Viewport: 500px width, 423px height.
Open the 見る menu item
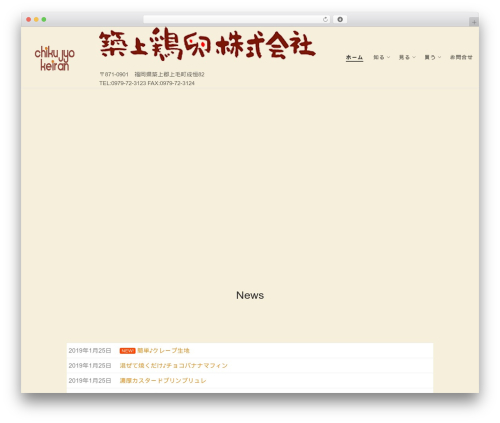click(404, 57)
